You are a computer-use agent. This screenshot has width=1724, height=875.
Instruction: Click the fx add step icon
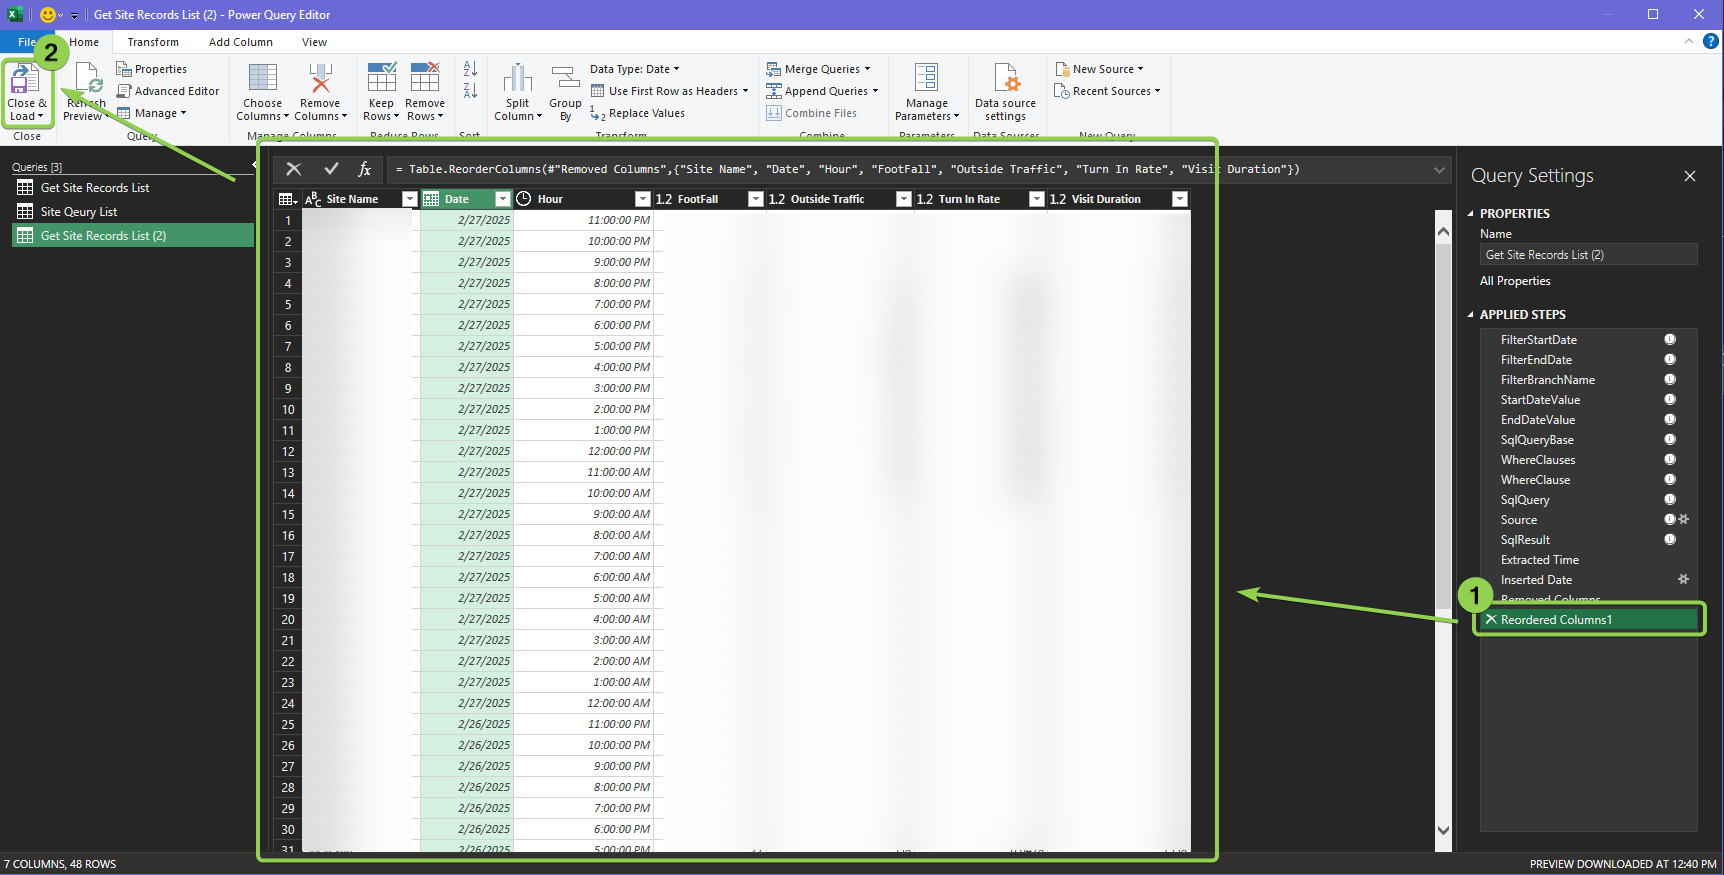pyautogui.click(x=365, y=169)
